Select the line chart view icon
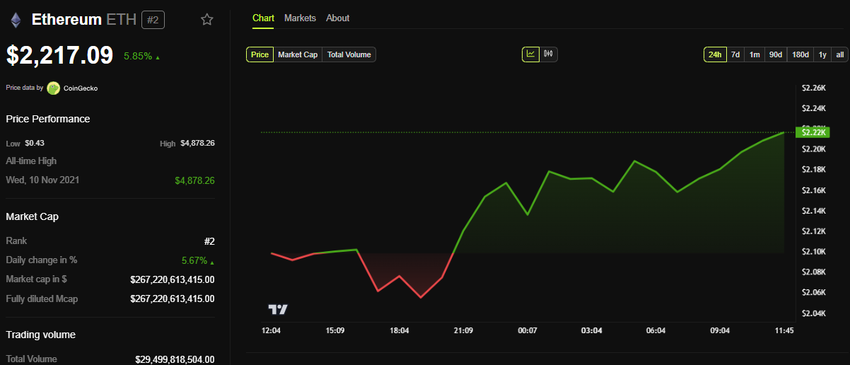 click(x=531, y=54)
